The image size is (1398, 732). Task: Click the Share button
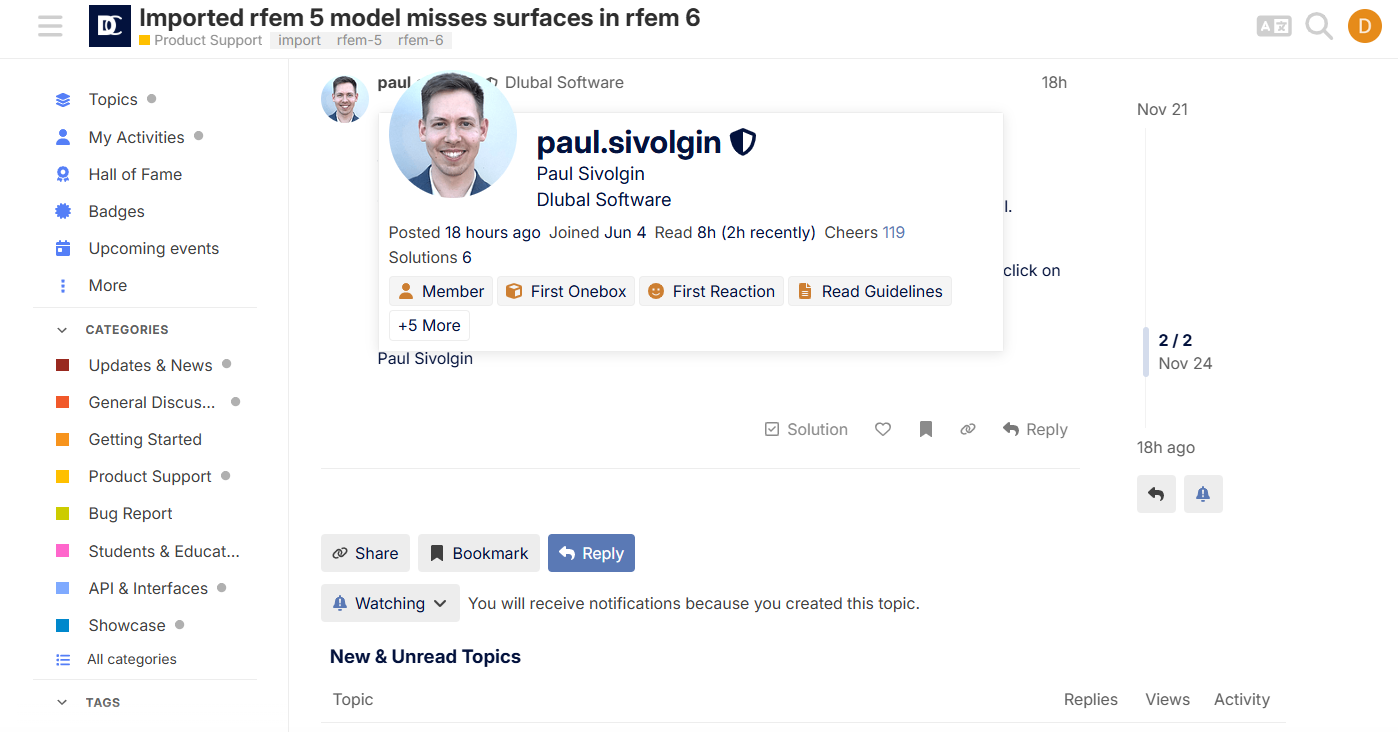pos(365,553)
